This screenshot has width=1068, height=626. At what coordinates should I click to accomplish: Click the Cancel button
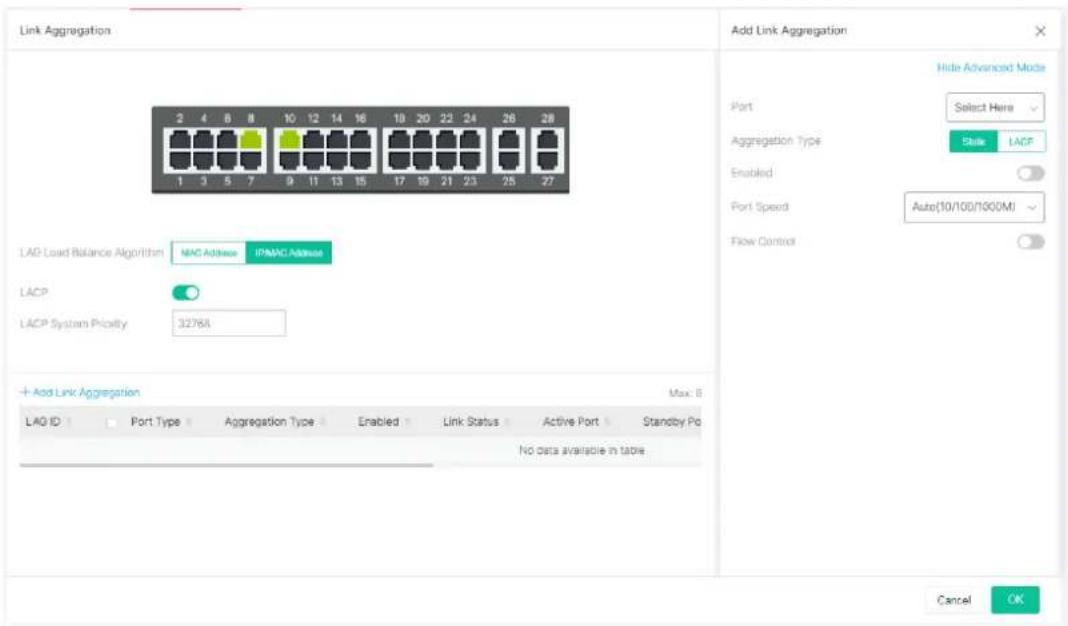click(x=954, y=600)
